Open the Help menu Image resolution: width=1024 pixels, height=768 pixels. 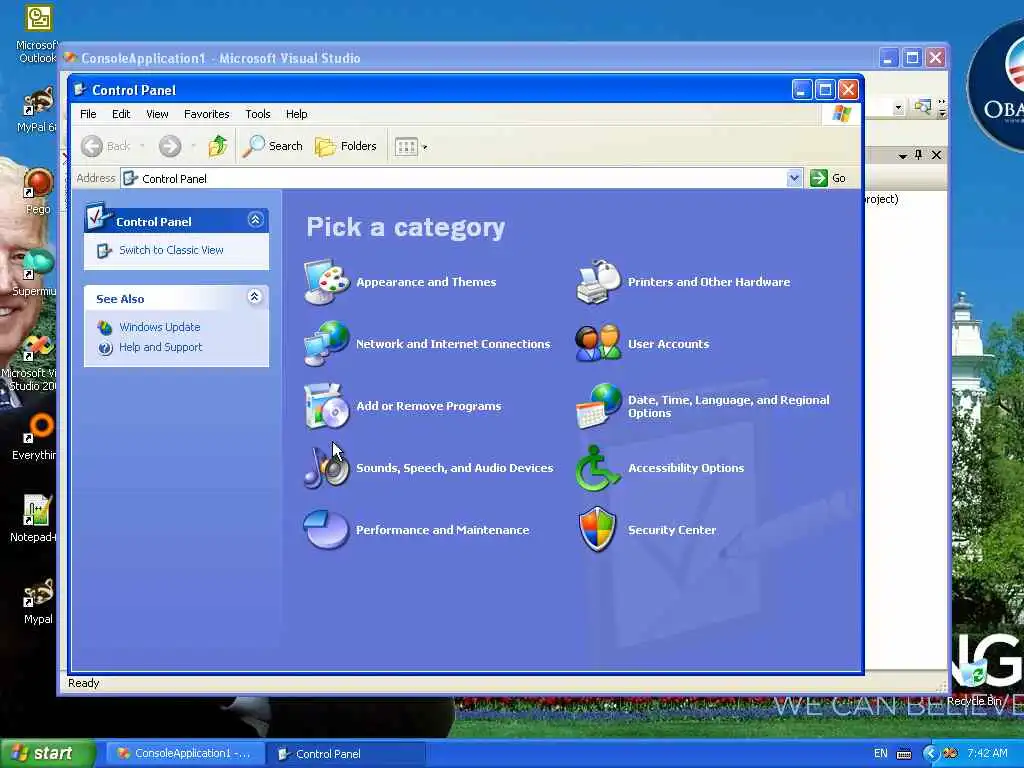[296, 114]
